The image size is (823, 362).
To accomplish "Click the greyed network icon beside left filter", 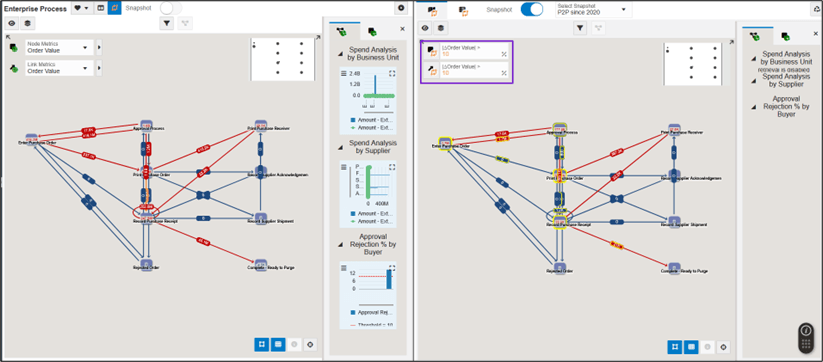I will [x=185, y=23].
